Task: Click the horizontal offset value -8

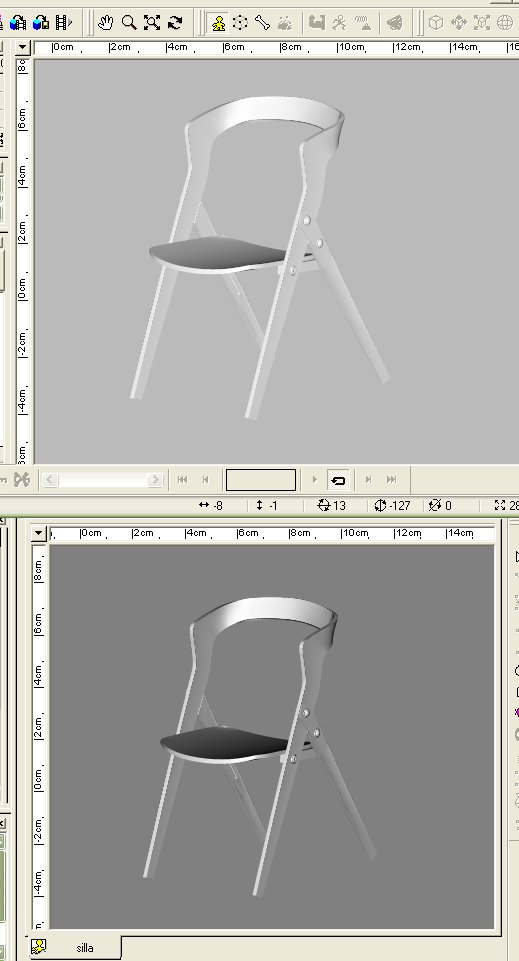Action: [218, 506]
